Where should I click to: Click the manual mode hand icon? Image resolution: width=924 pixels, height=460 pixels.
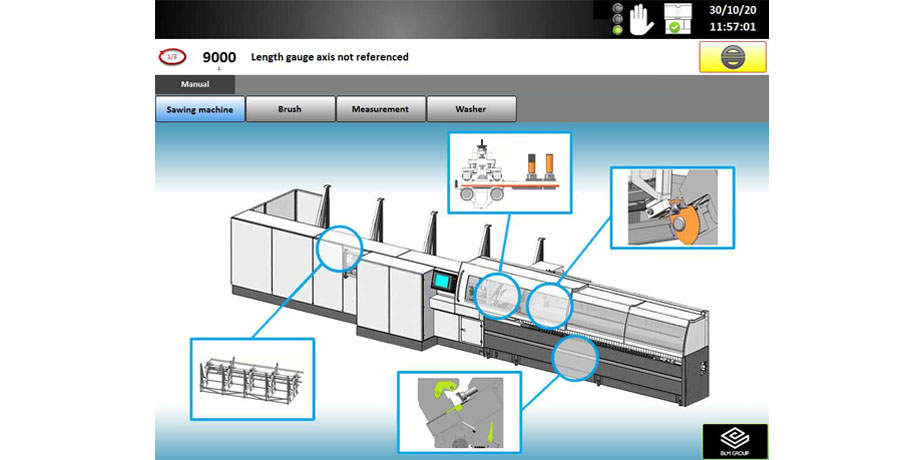coord(640,18)
